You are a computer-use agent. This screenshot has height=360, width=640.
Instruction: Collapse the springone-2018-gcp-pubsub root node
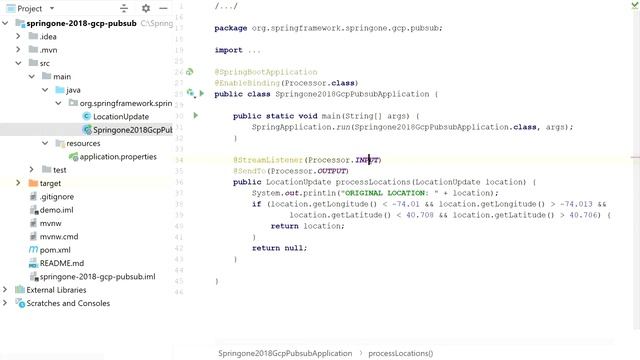point(5,23)
